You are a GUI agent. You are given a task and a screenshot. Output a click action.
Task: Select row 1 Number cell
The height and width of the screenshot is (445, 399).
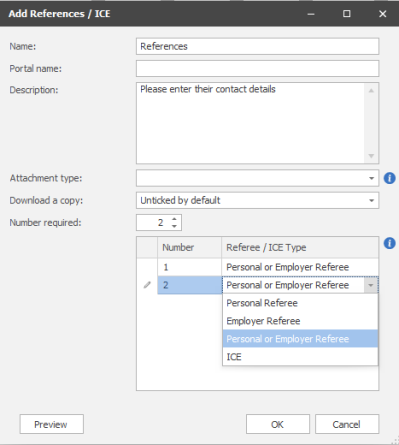(189, 267)
